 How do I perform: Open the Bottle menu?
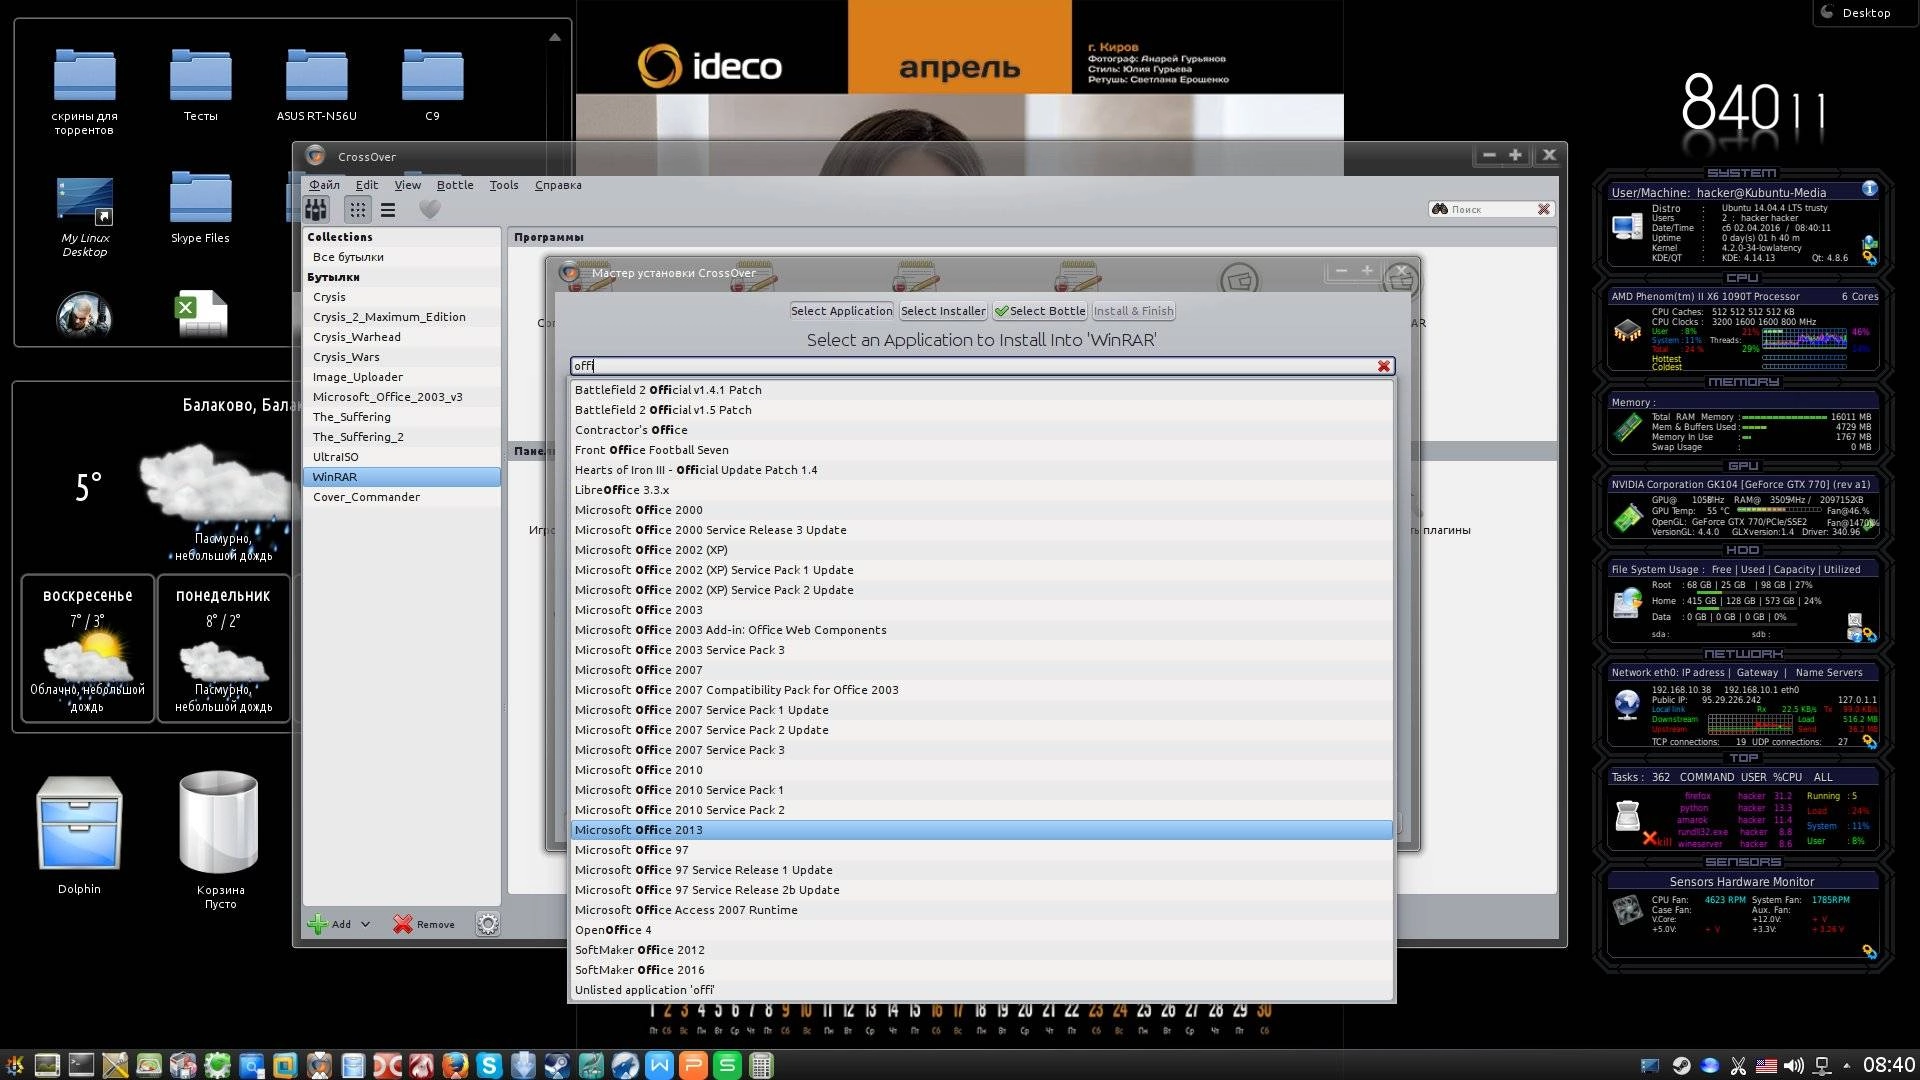(455, 185)
